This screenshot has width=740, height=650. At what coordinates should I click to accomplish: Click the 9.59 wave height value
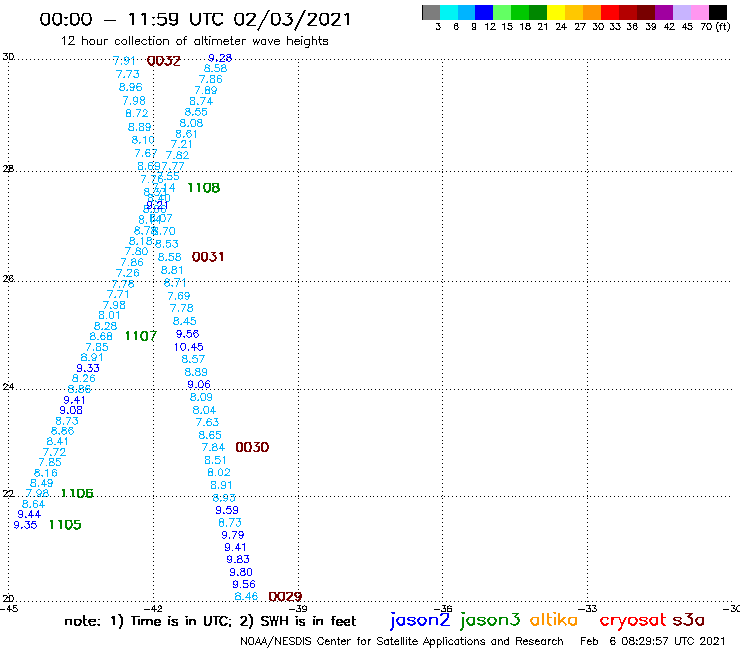coord(227,510)
